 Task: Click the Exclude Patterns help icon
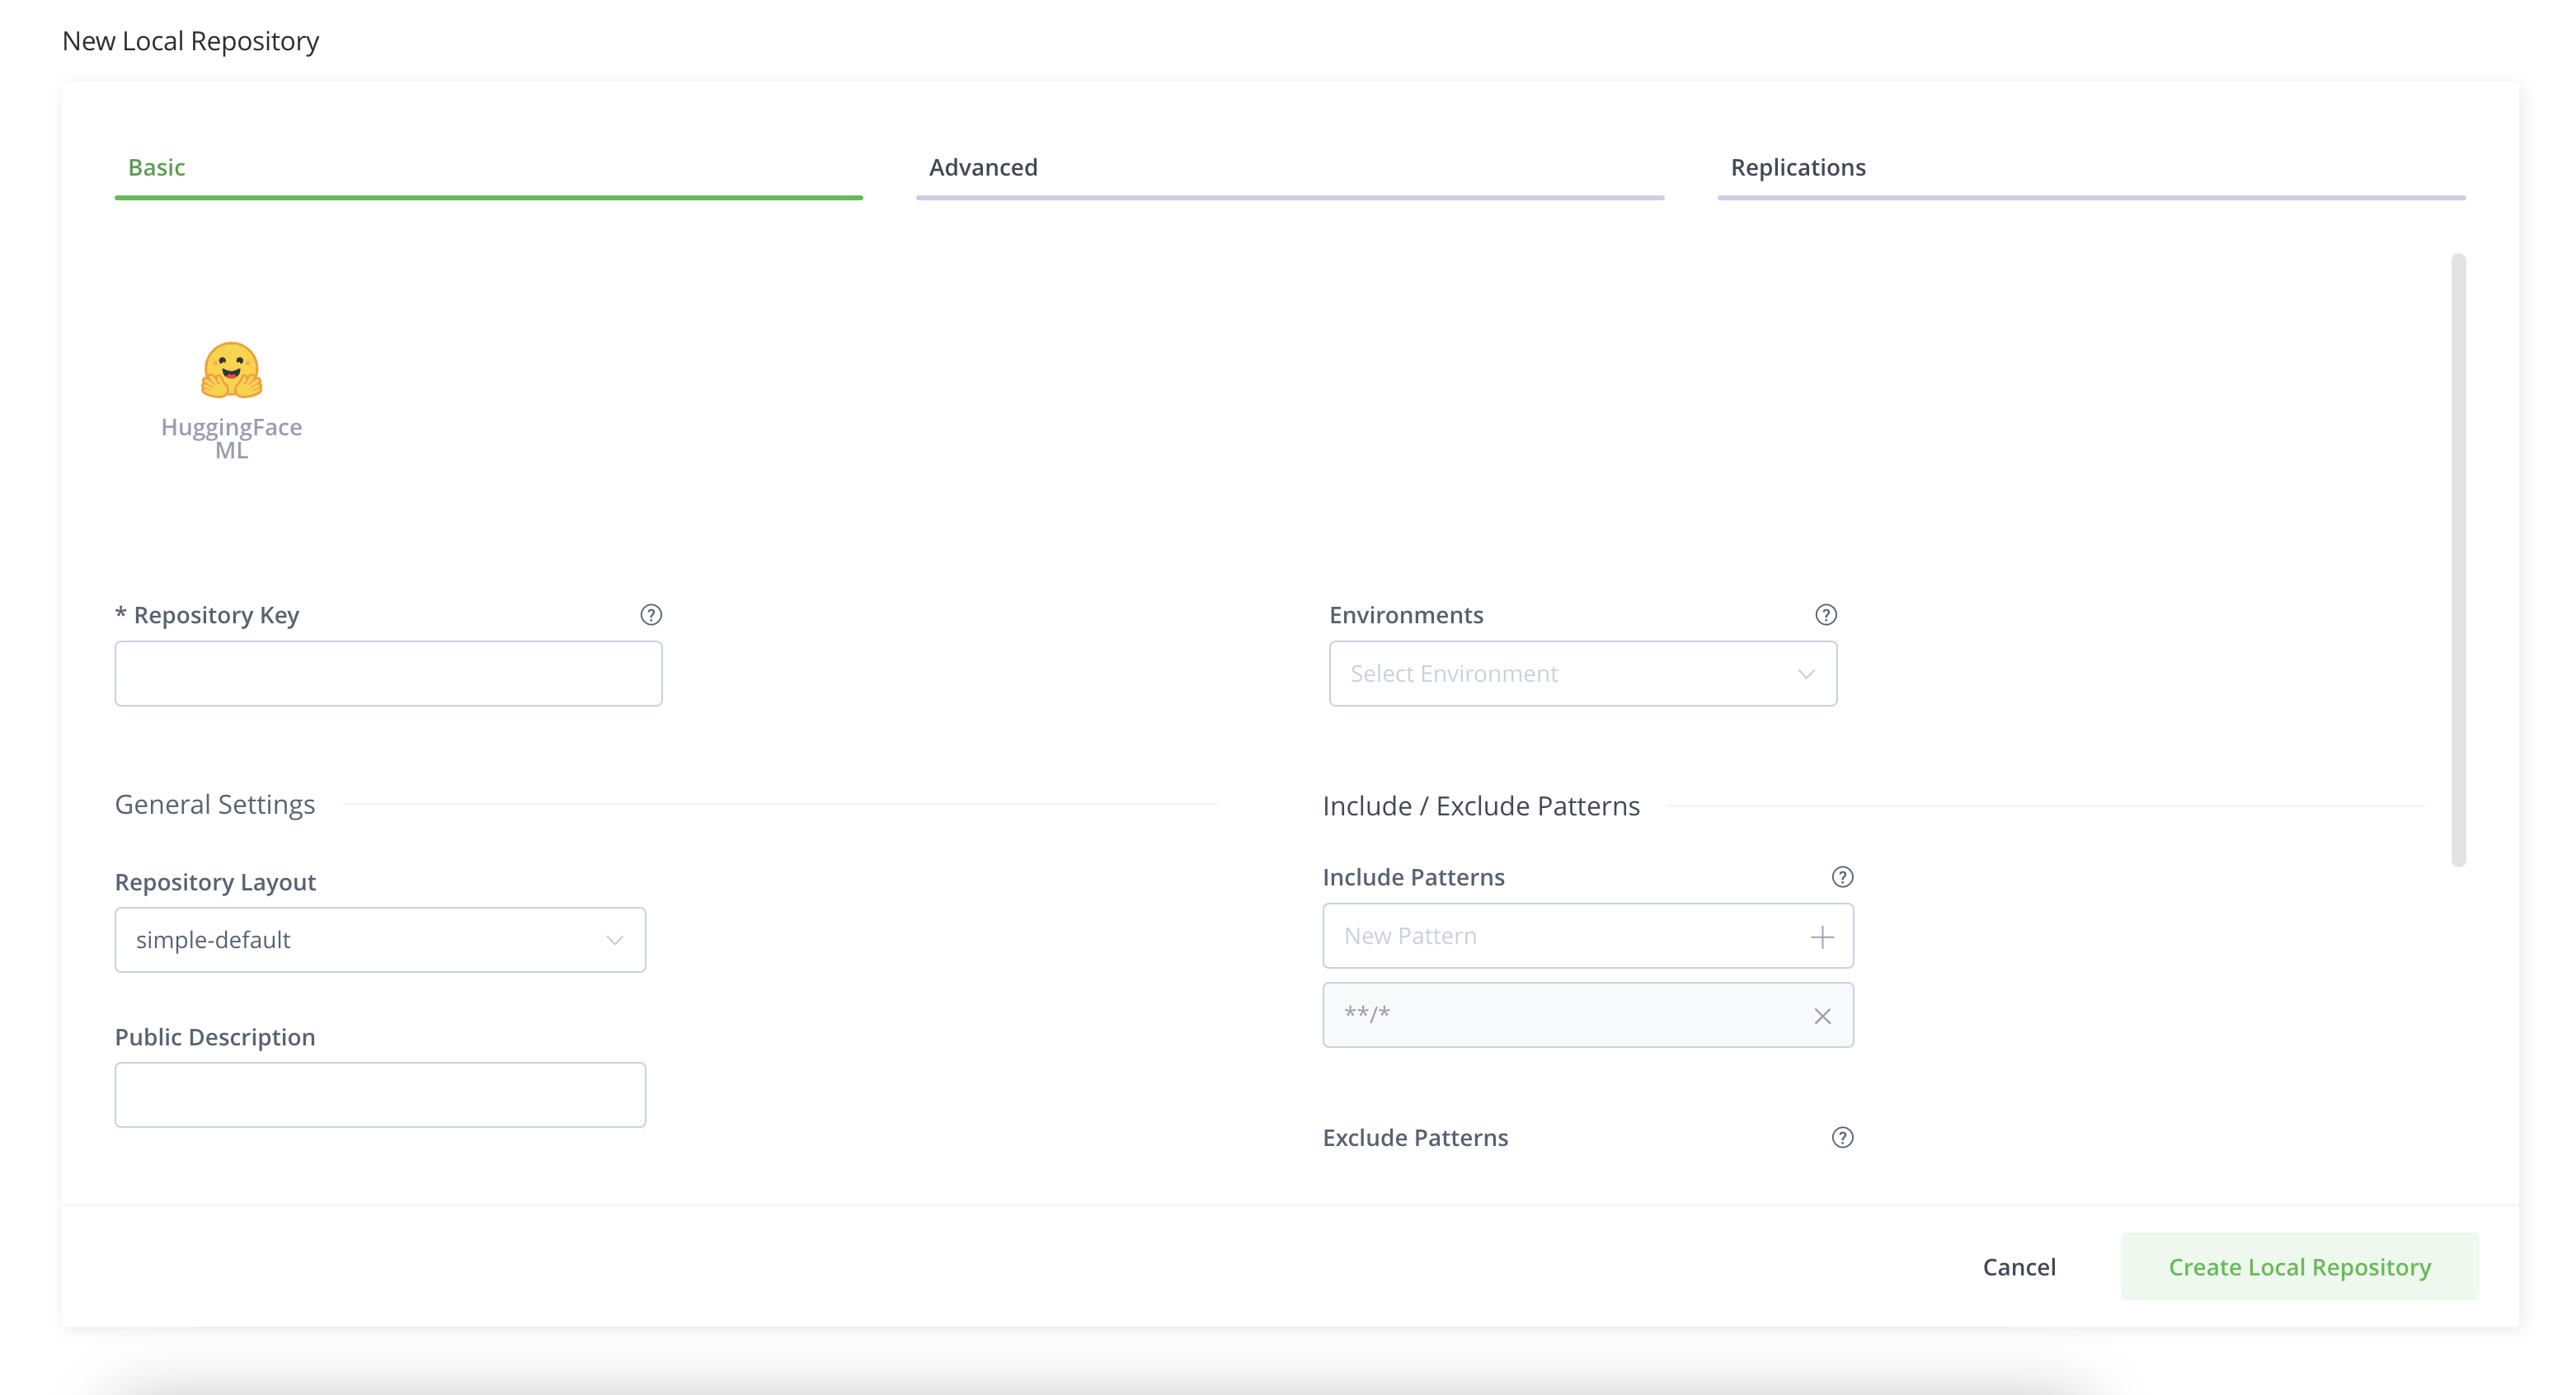point(1842,1137)
